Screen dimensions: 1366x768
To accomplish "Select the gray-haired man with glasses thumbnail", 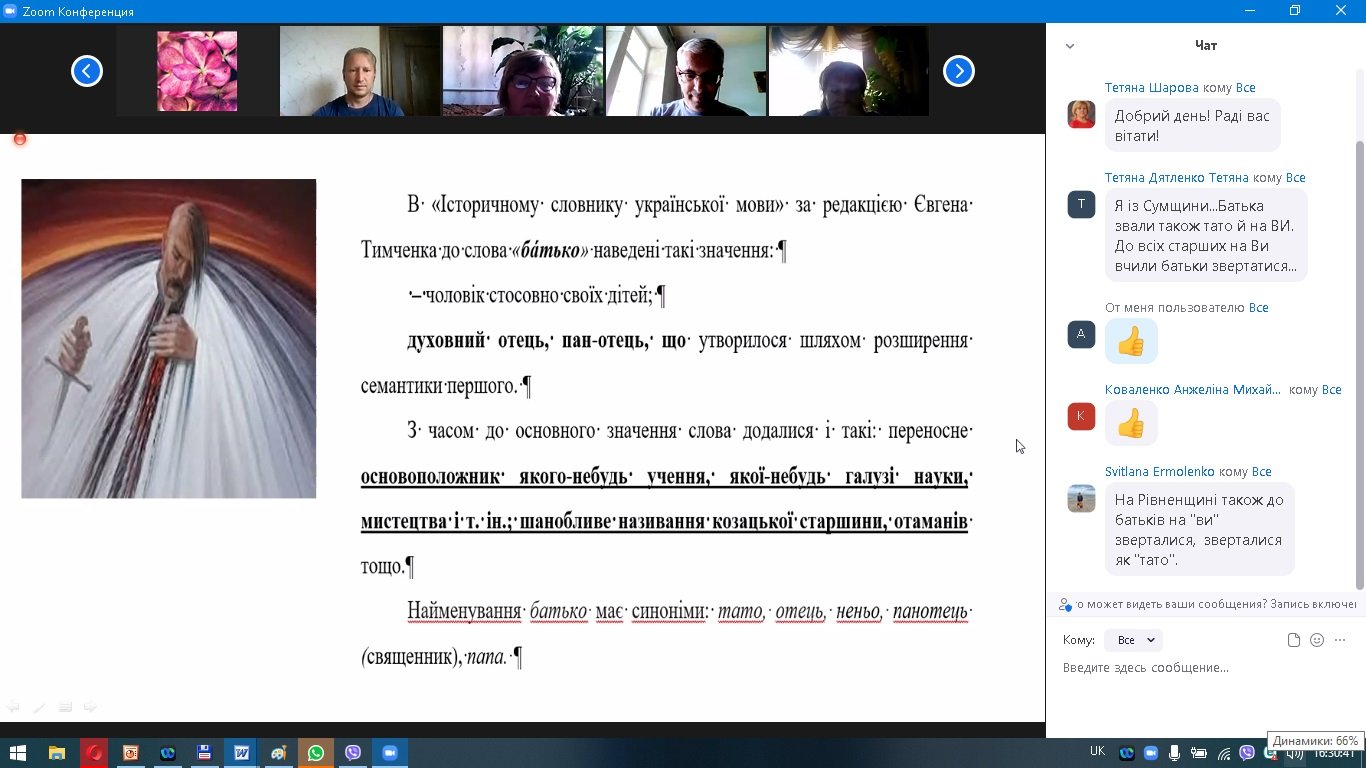I will (x=686, y=71).
